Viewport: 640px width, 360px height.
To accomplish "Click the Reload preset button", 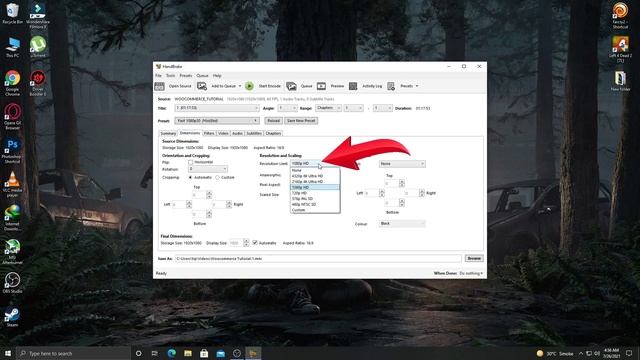I will (273, 121).
